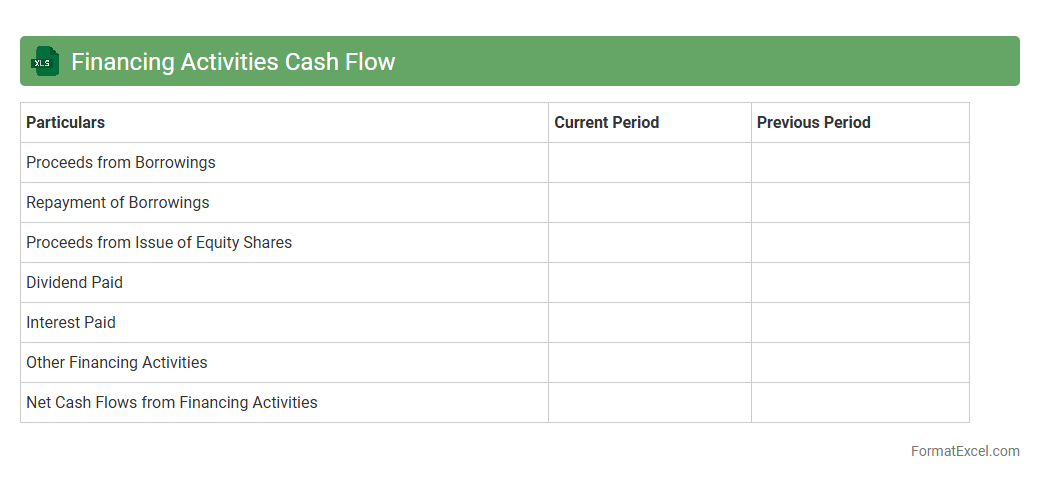Click Current Period cell for Other Financing Activities
The width and height of the screenshot is (1040, 480).
coord(650,362)
